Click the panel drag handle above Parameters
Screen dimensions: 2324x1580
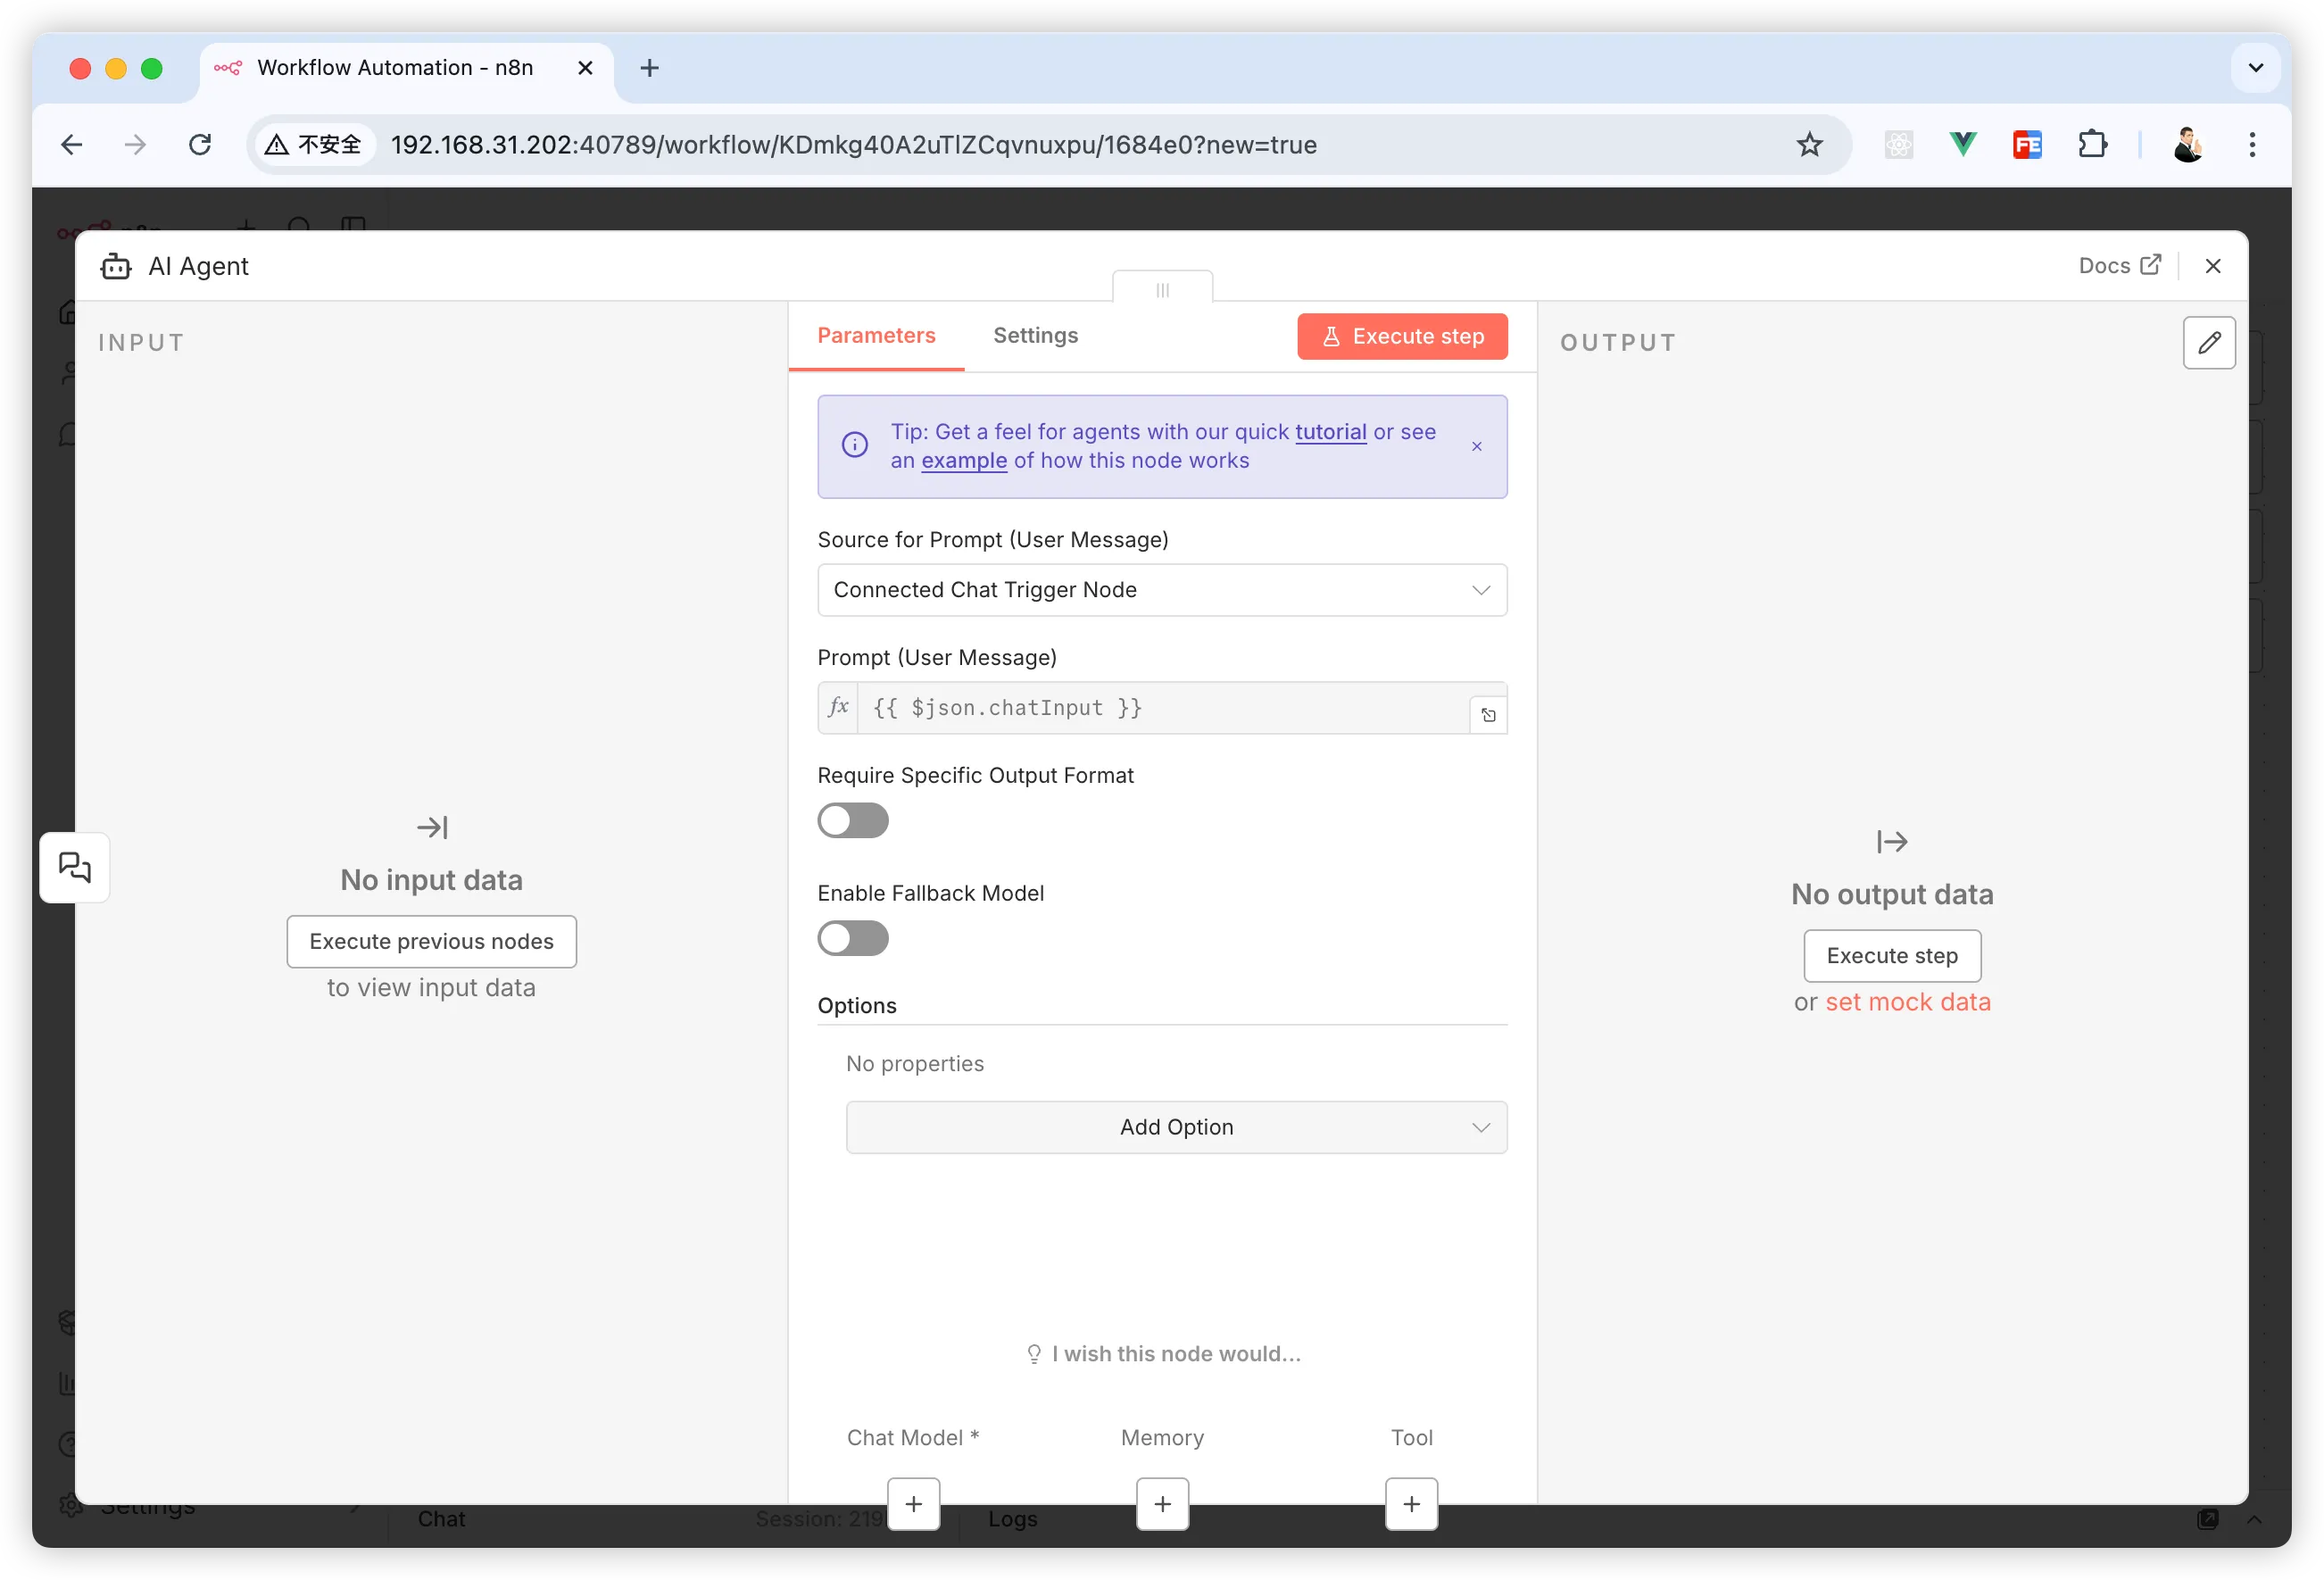(x=1162, y=290)
